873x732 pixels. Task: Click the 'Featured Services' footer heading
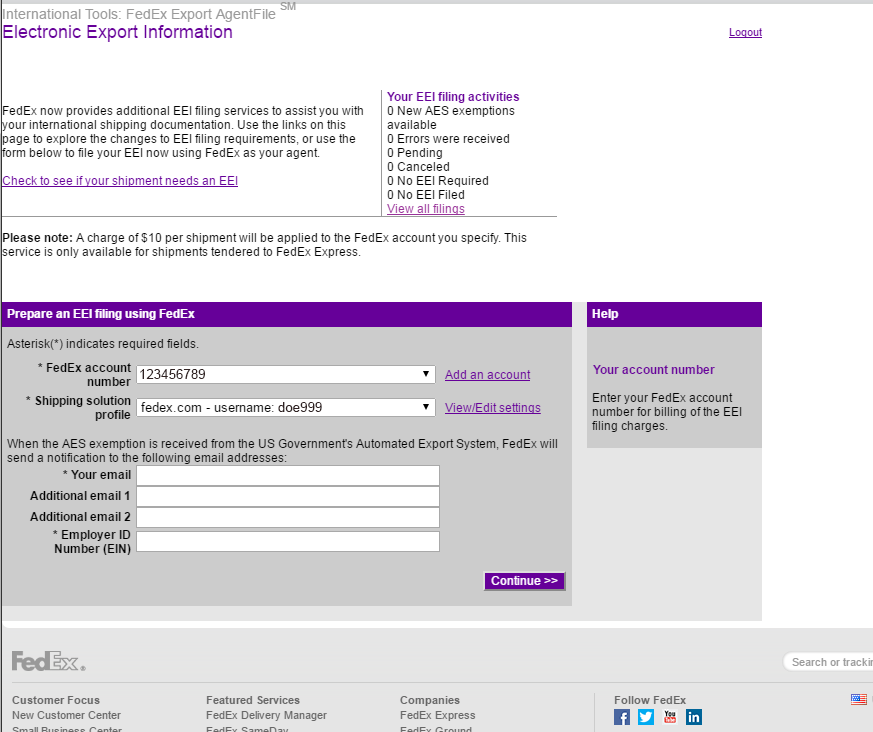253,700
